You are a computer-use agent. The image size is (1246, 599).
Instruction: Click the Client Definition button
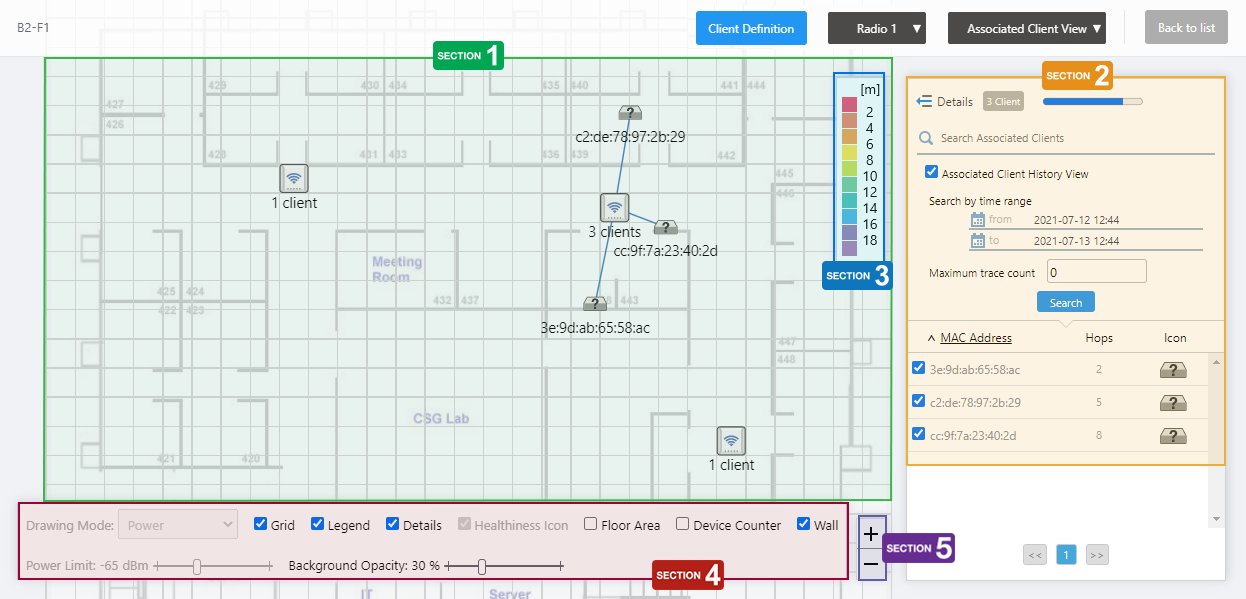tap(750, 28)
